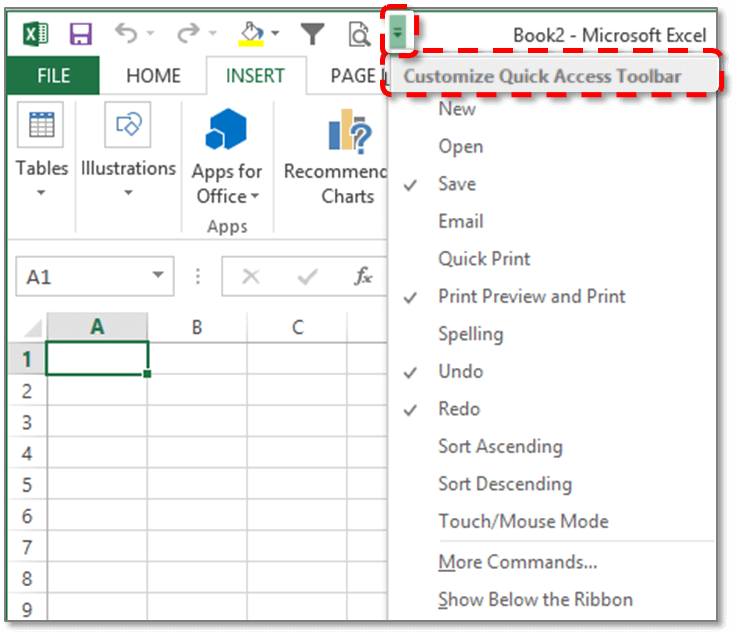
Task: Click the Tables icon in ribbon
Action: (41, 125)
